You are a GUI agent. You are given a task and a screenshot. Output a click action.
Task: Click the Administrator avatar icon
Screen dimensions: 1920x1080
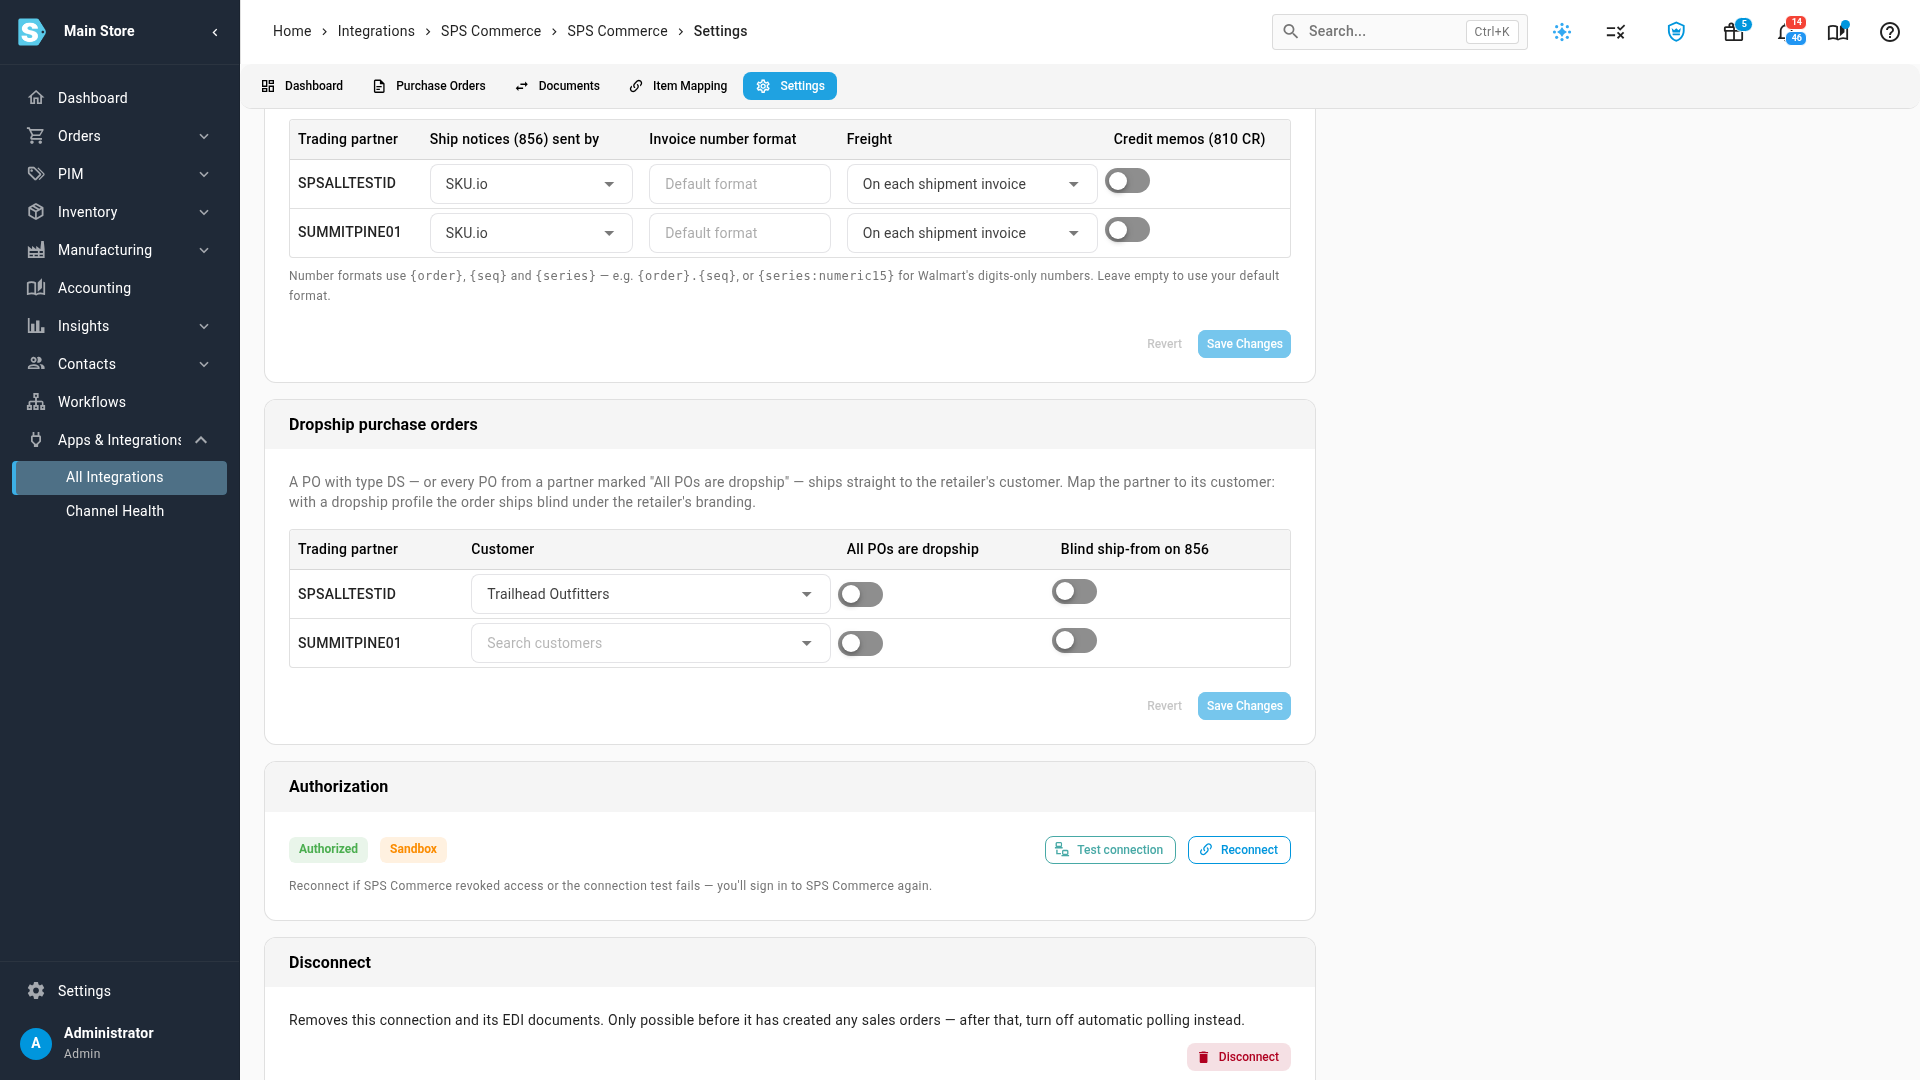coord(36,1043)
